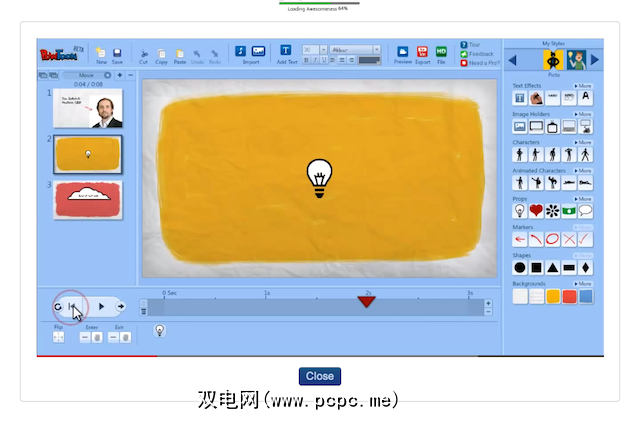Viewport: 640px width, 423px height.
Task: Click the New file icon
Action: click(x=101, y=52)
